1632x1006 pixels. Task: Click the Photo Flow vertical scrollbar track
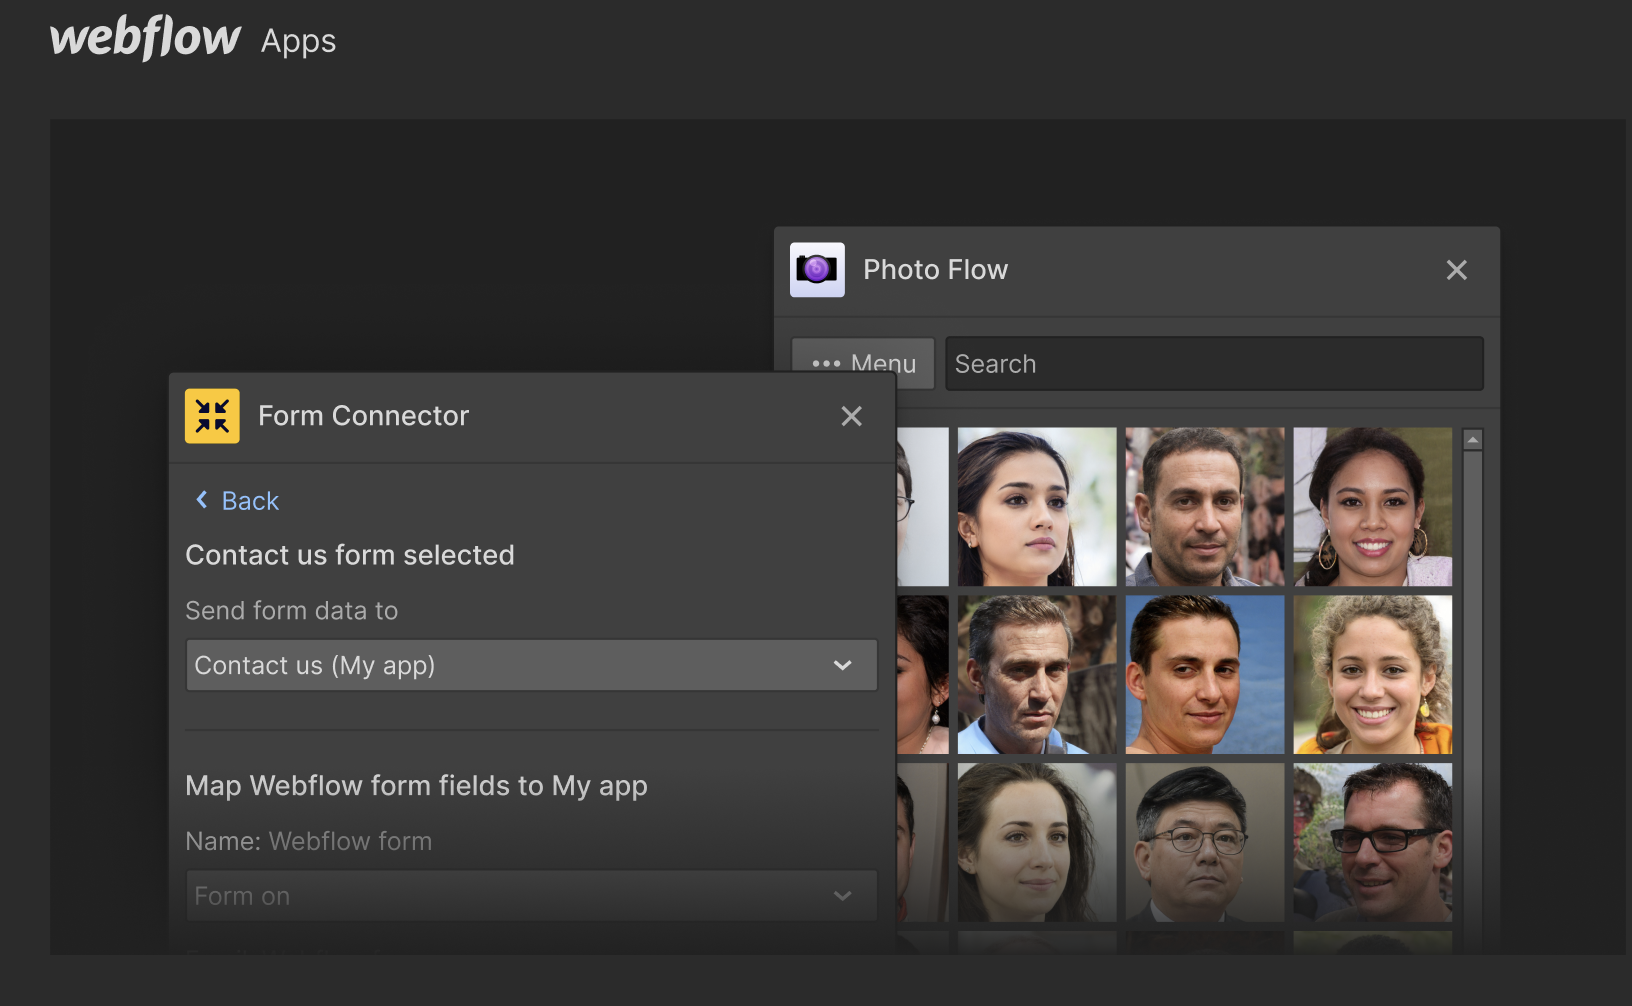(x=1473, y=700)
